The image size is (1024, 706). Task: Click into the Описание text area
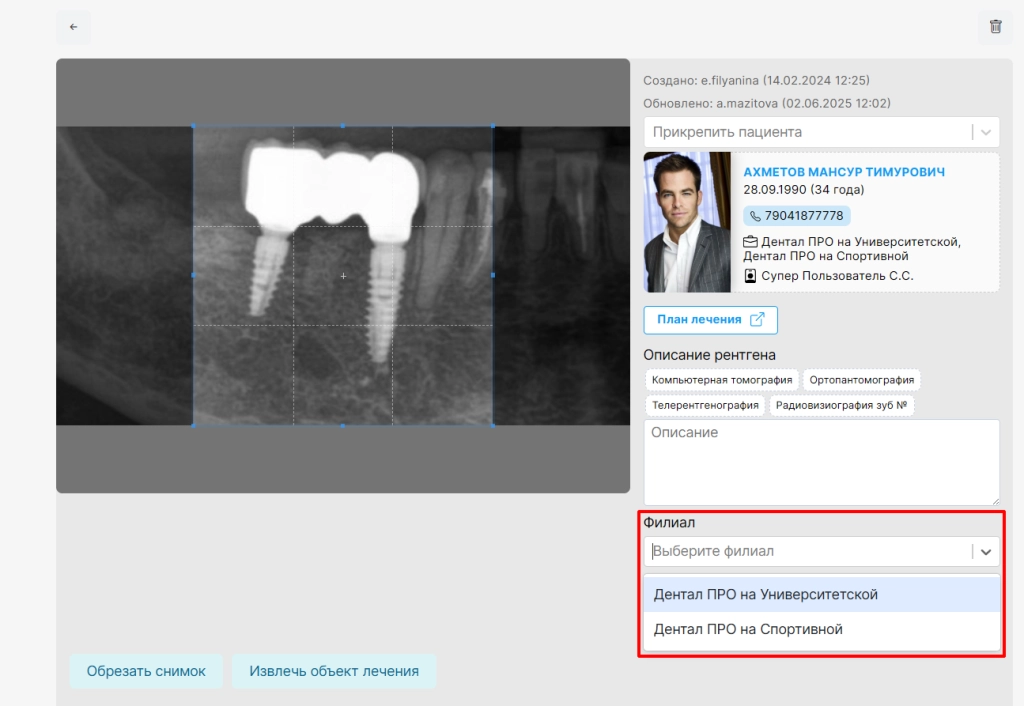tap(822, 462)
